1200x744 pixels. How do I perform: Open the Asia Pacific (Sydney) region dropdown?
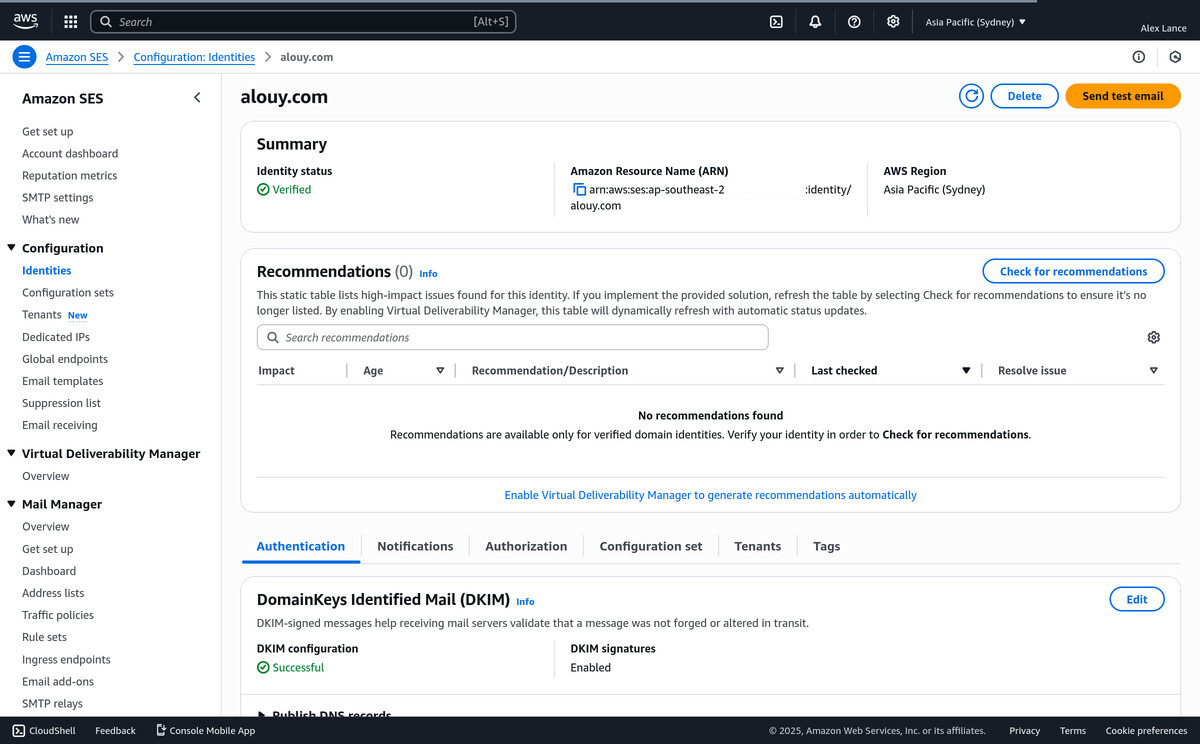tap(975, 22)
